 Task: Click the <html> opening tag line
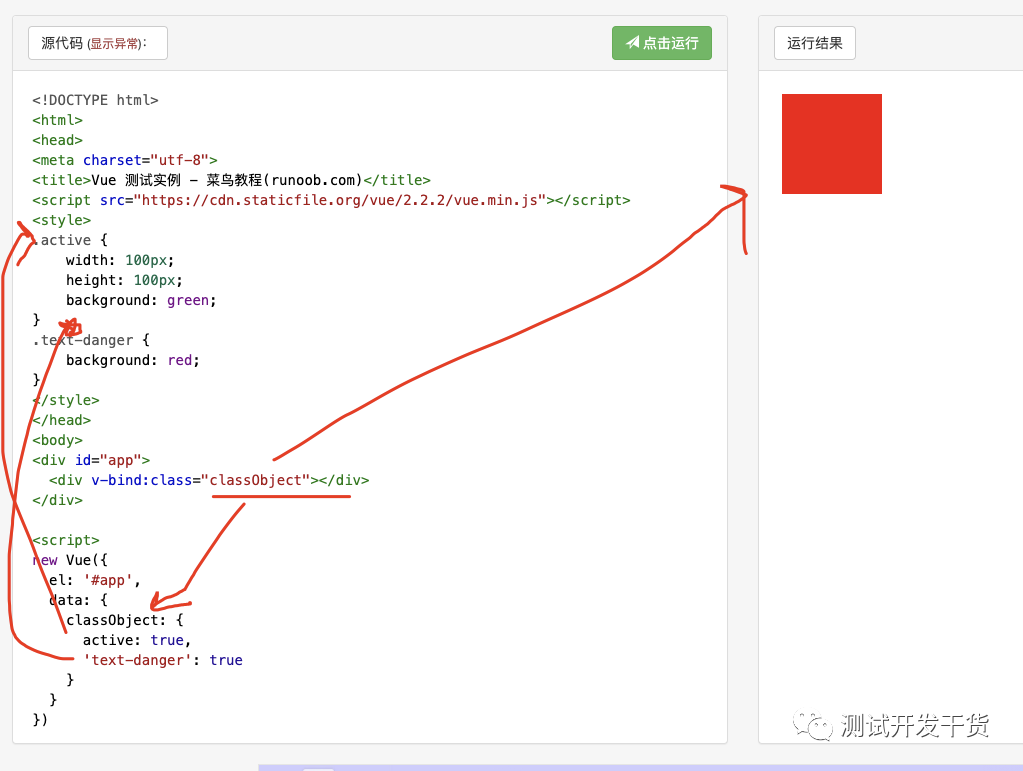pos(57,120)
